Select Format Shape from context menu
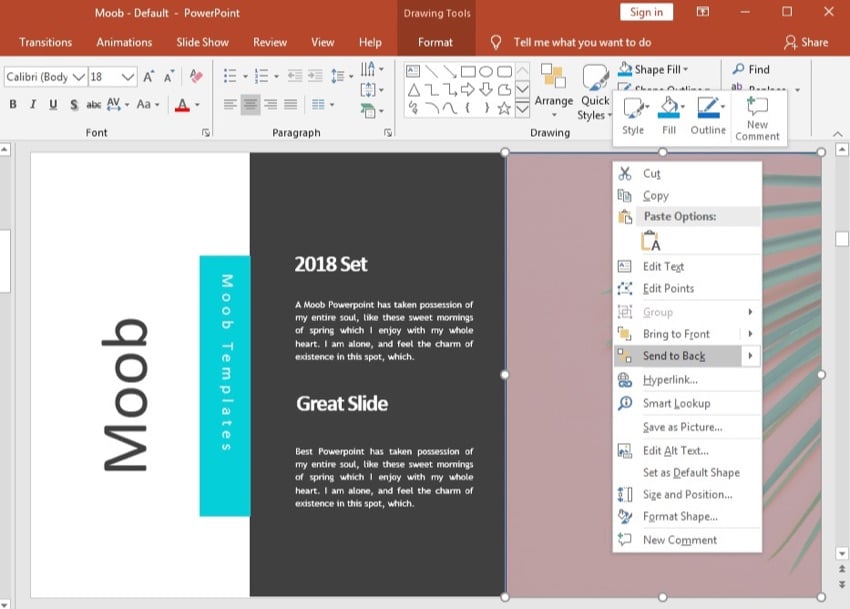This screenshot has width=850, height=609. point(680,516)
